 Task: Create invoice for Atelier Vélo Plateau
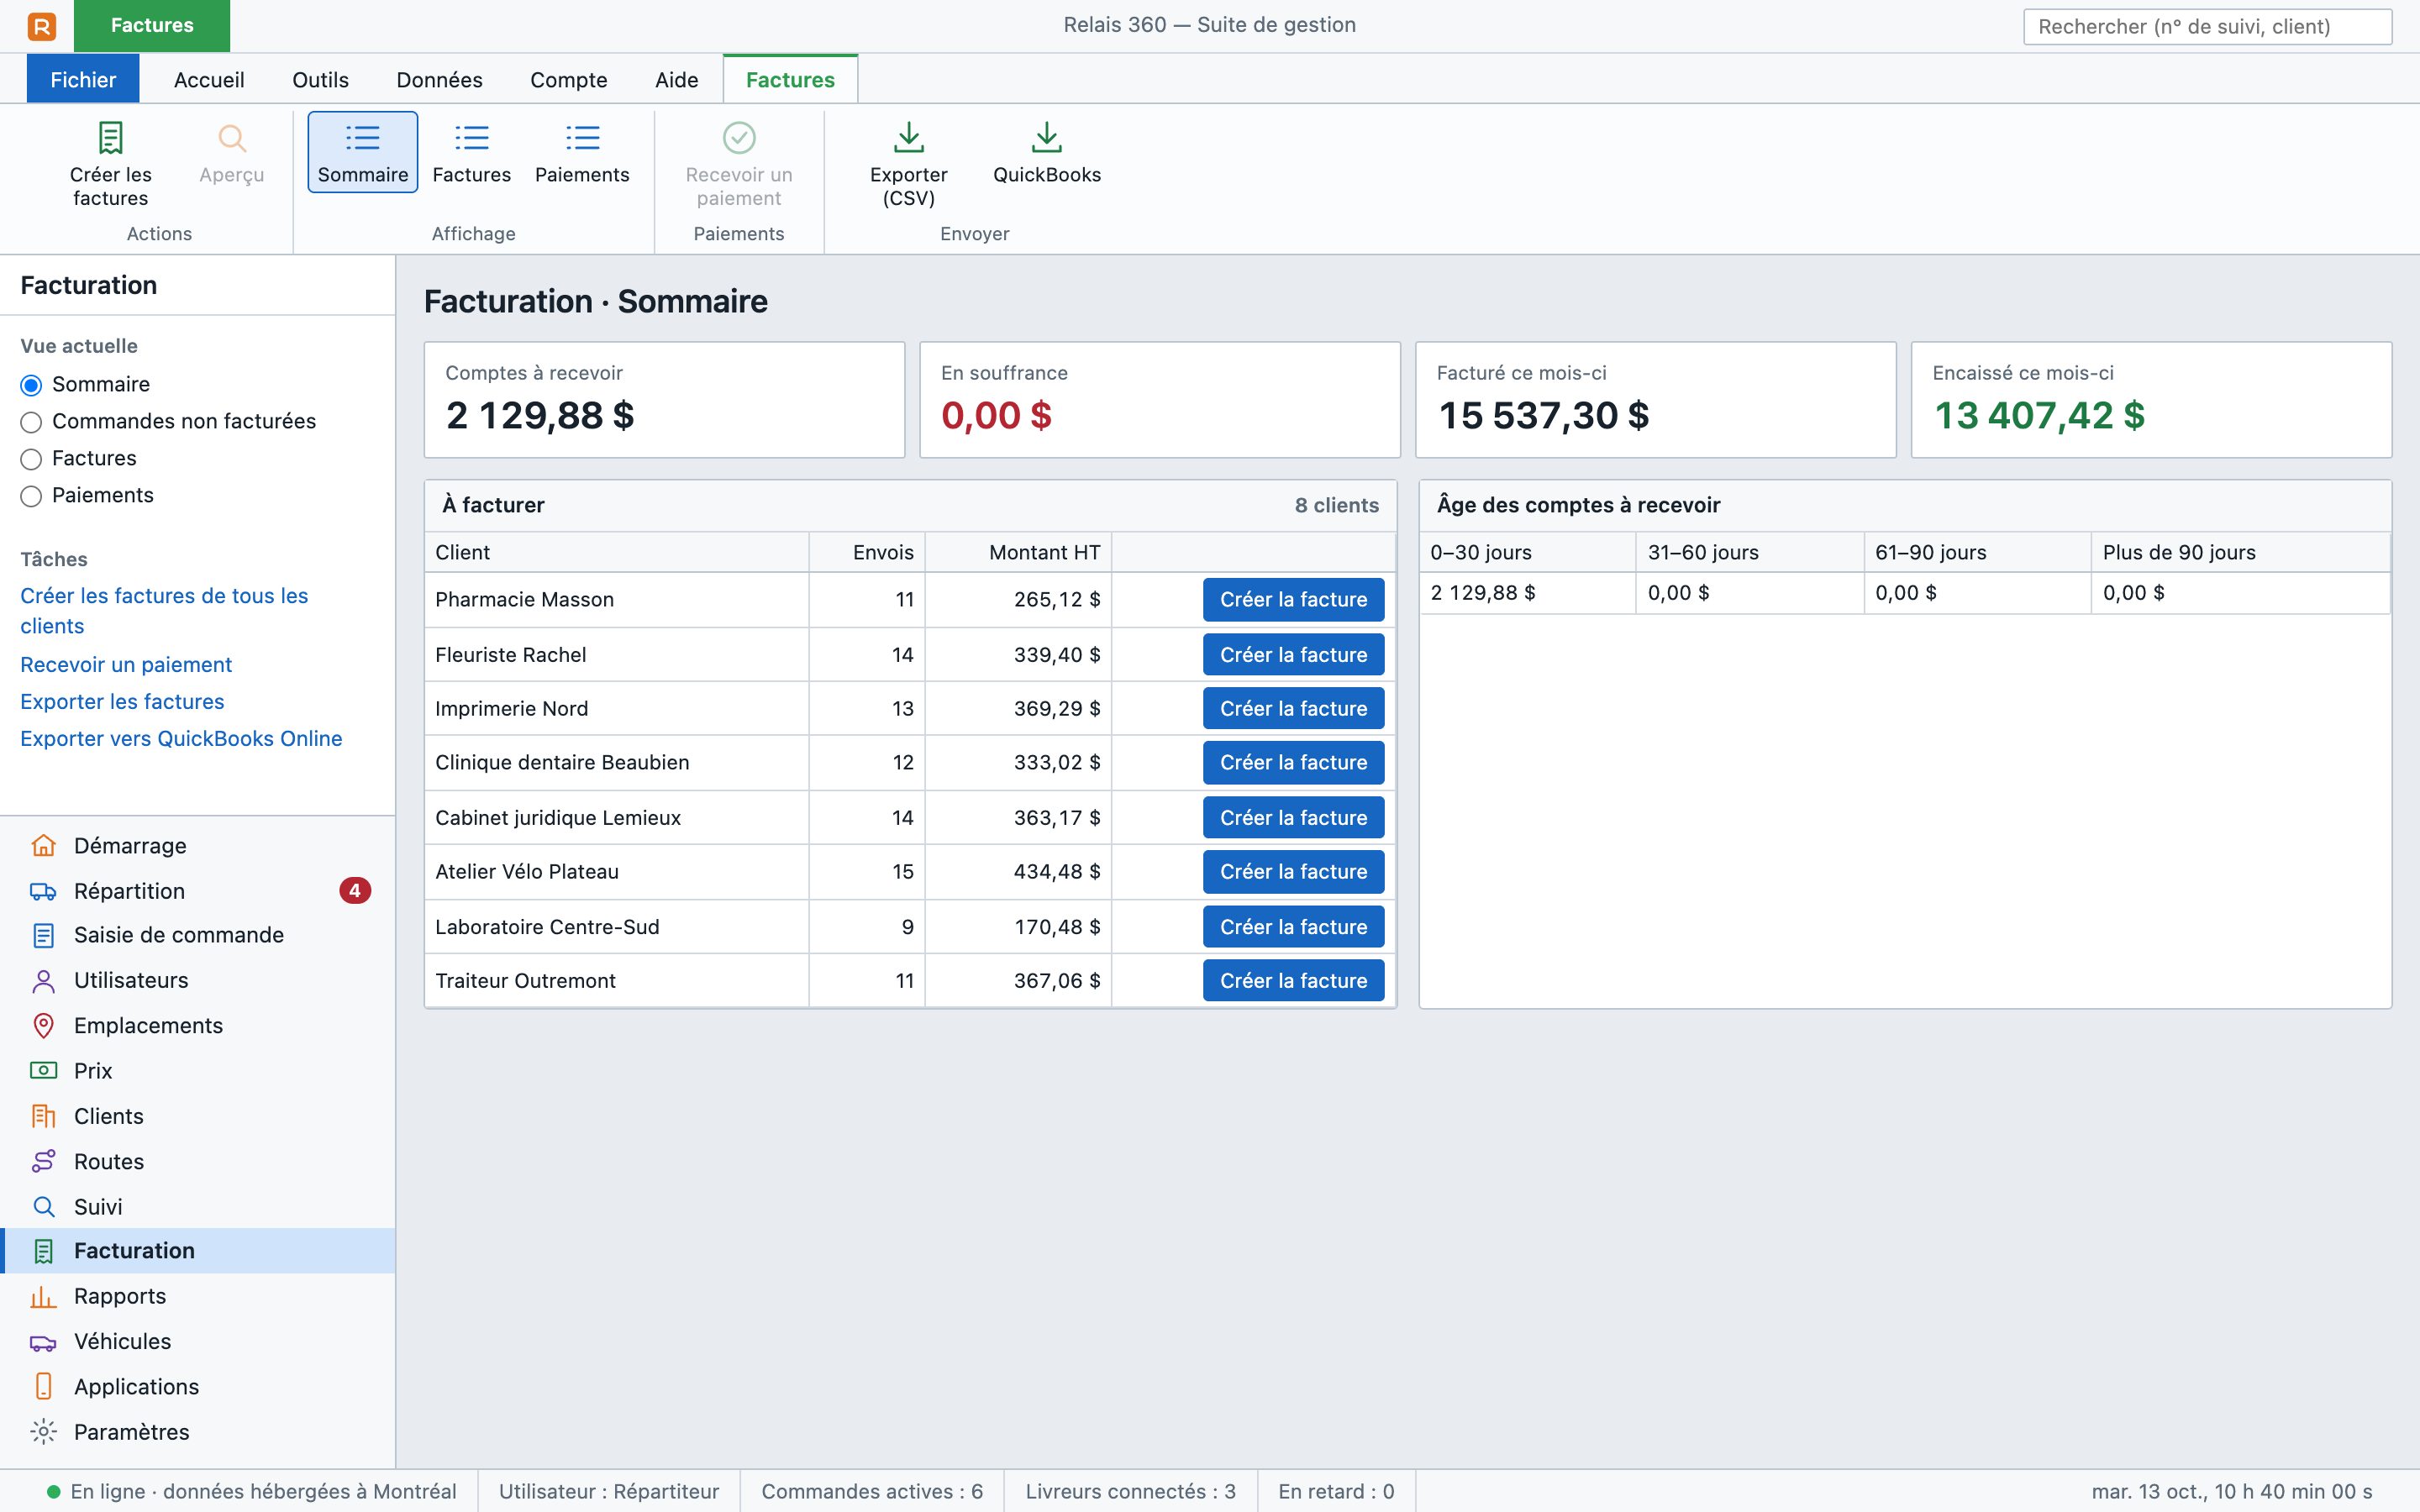pyautogui.click(x=1293, y=872)
